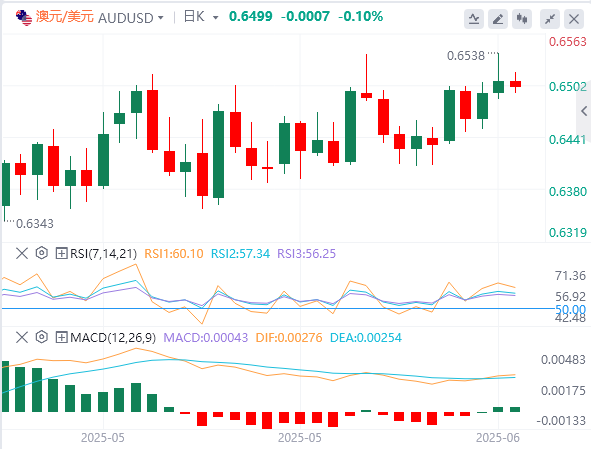591x449 pixels.
Task: Select the 澳元/美元 pair name
Action: tap(64, 17)
